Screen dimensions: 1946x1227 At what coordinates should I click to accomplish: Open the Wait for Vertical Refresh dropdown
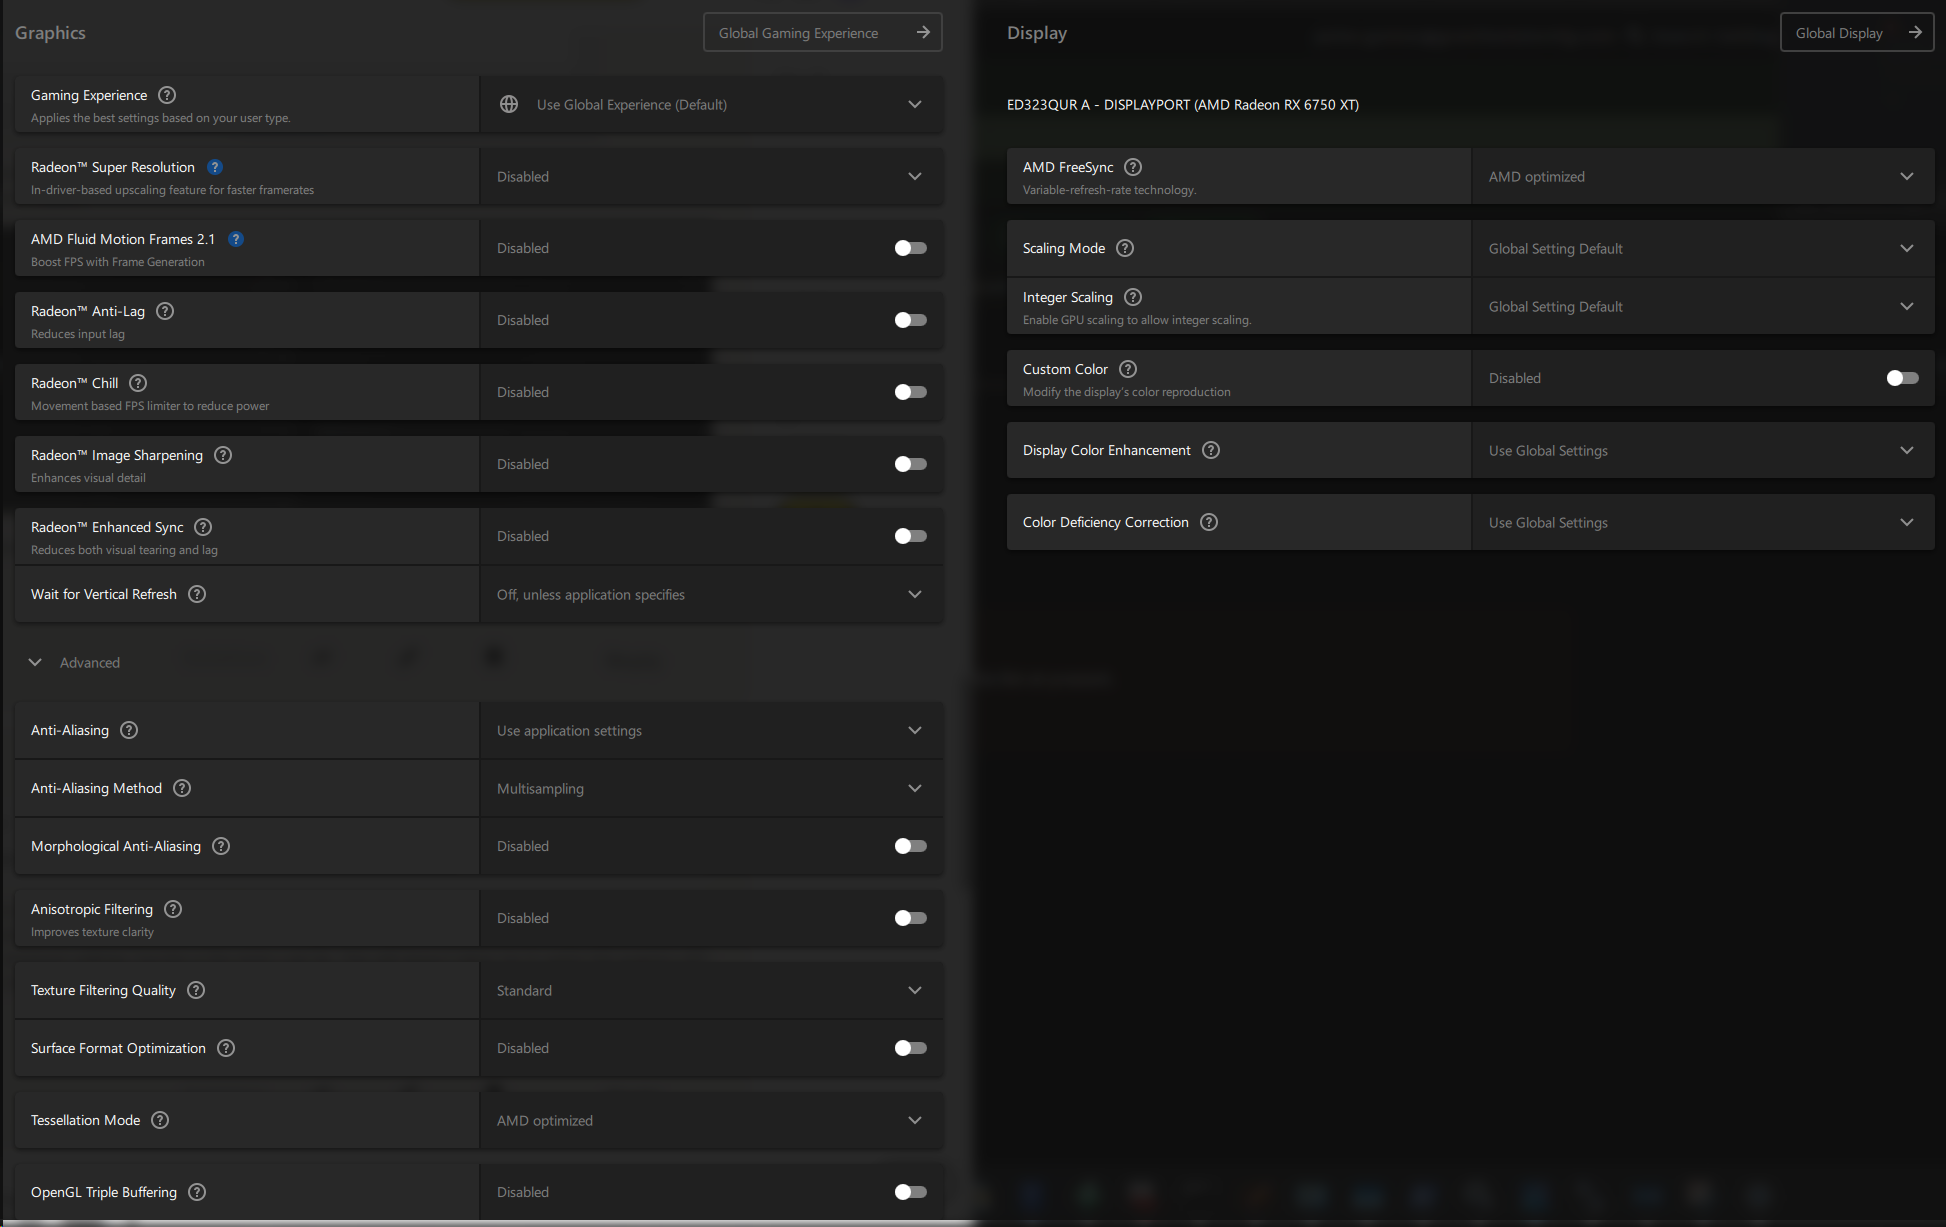pyautogui.click(x=711, y=595)
